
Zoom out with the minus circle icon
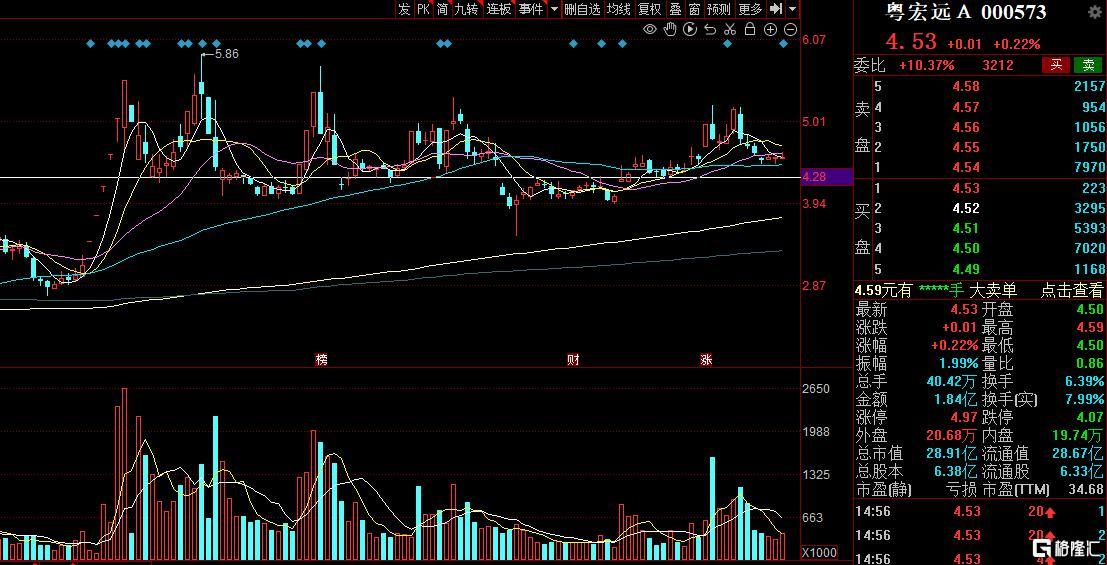(791, 29)
